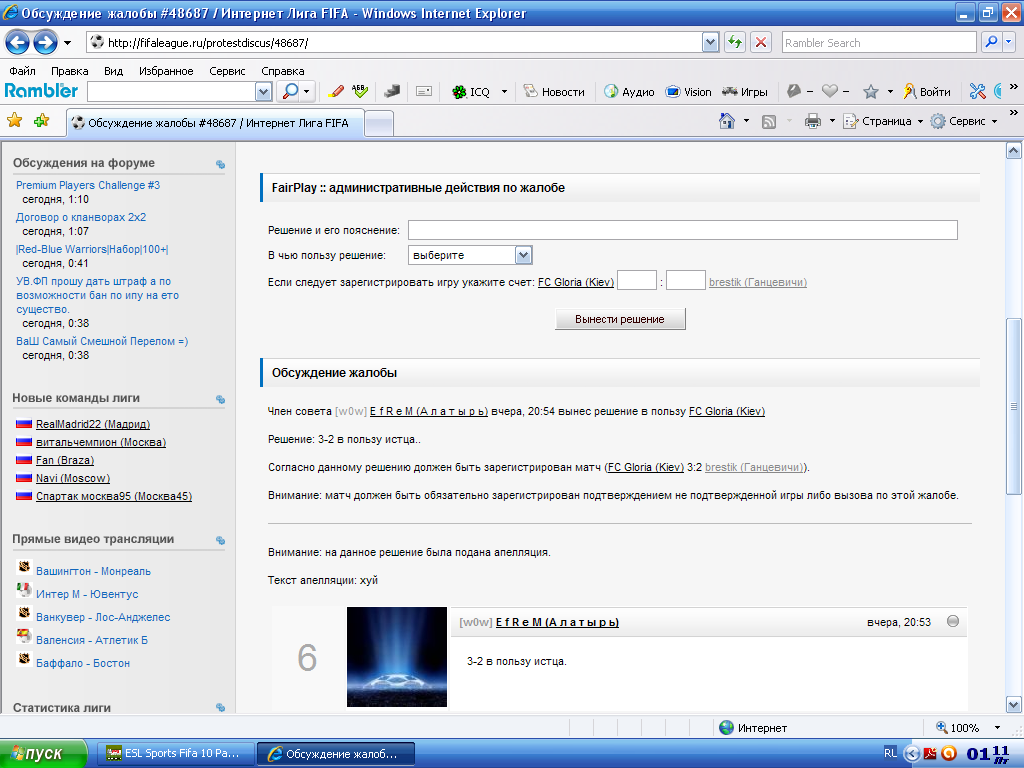The height and width of the screenshot is (768, 1024).
Task: Click the RL language indicator in the tray
Action: (x=890, y=753)
